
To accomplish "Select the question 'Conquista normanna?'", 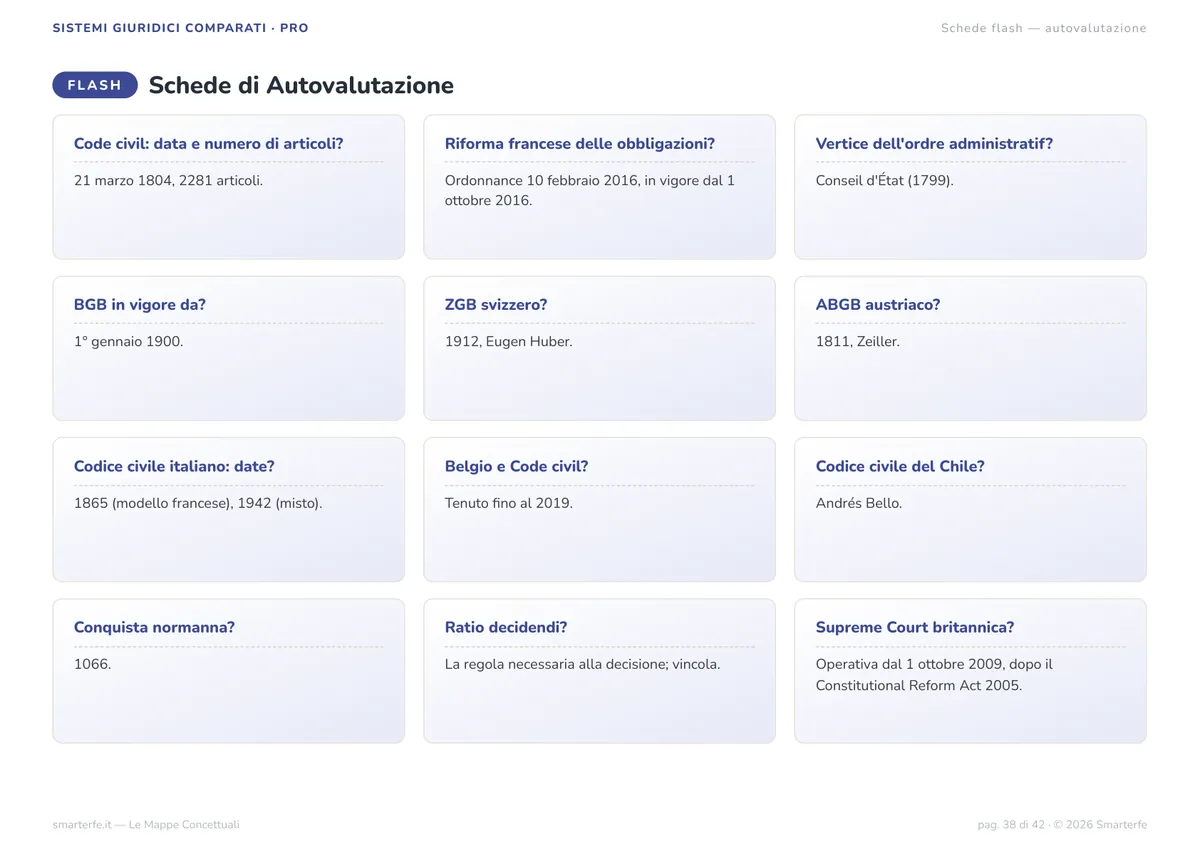I will (155, 628).
